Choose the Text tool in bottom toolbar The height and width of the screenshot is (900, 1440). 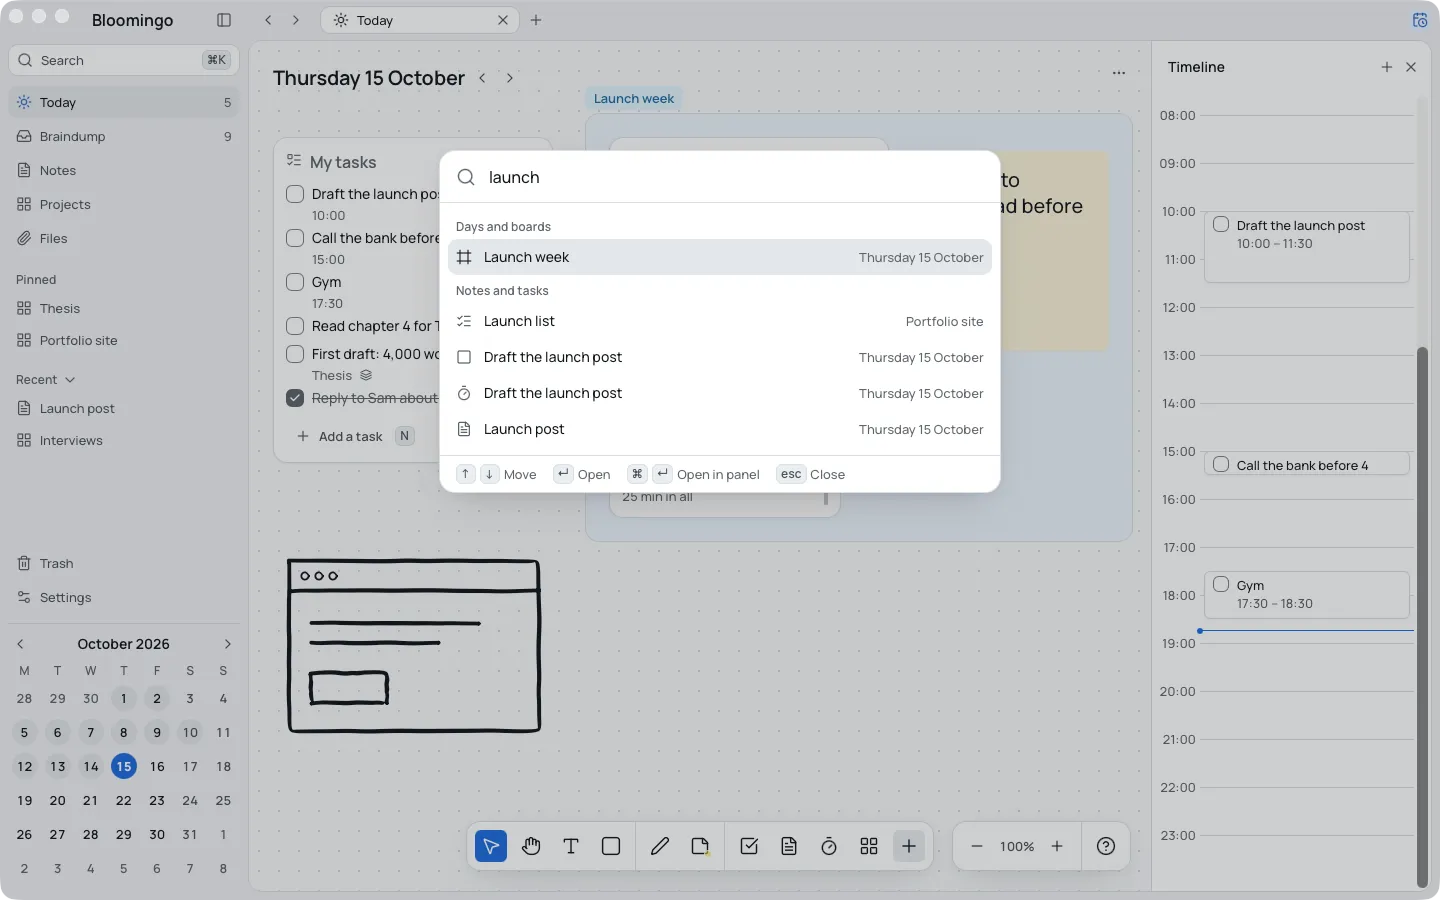pyautogui.click(x=571, y=846)
